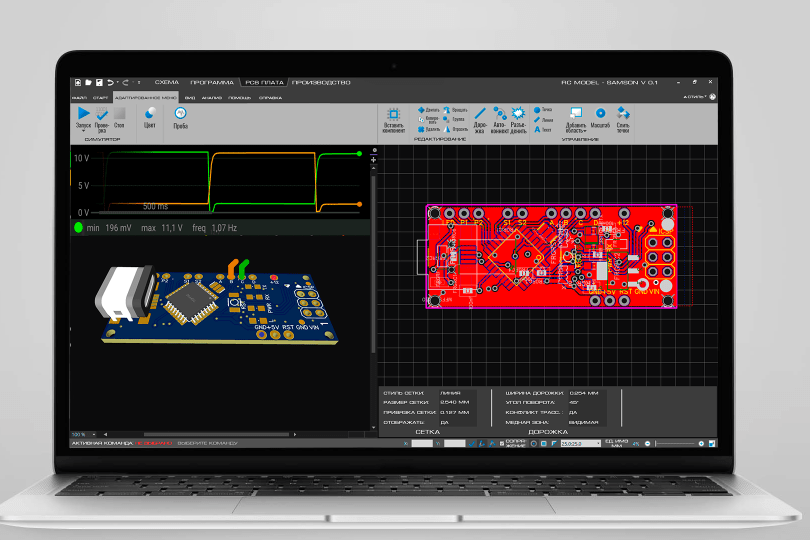Viewport: 810px width, 540px height.
Task: Toggle the circle snap mode in status bar
Action: point(534,443)
